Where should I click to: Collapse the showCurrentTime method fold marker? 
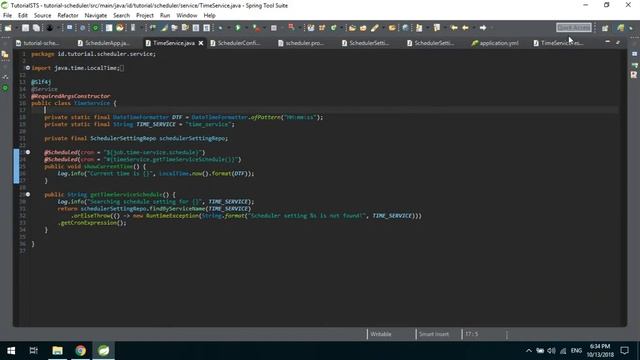click(28, 152)
